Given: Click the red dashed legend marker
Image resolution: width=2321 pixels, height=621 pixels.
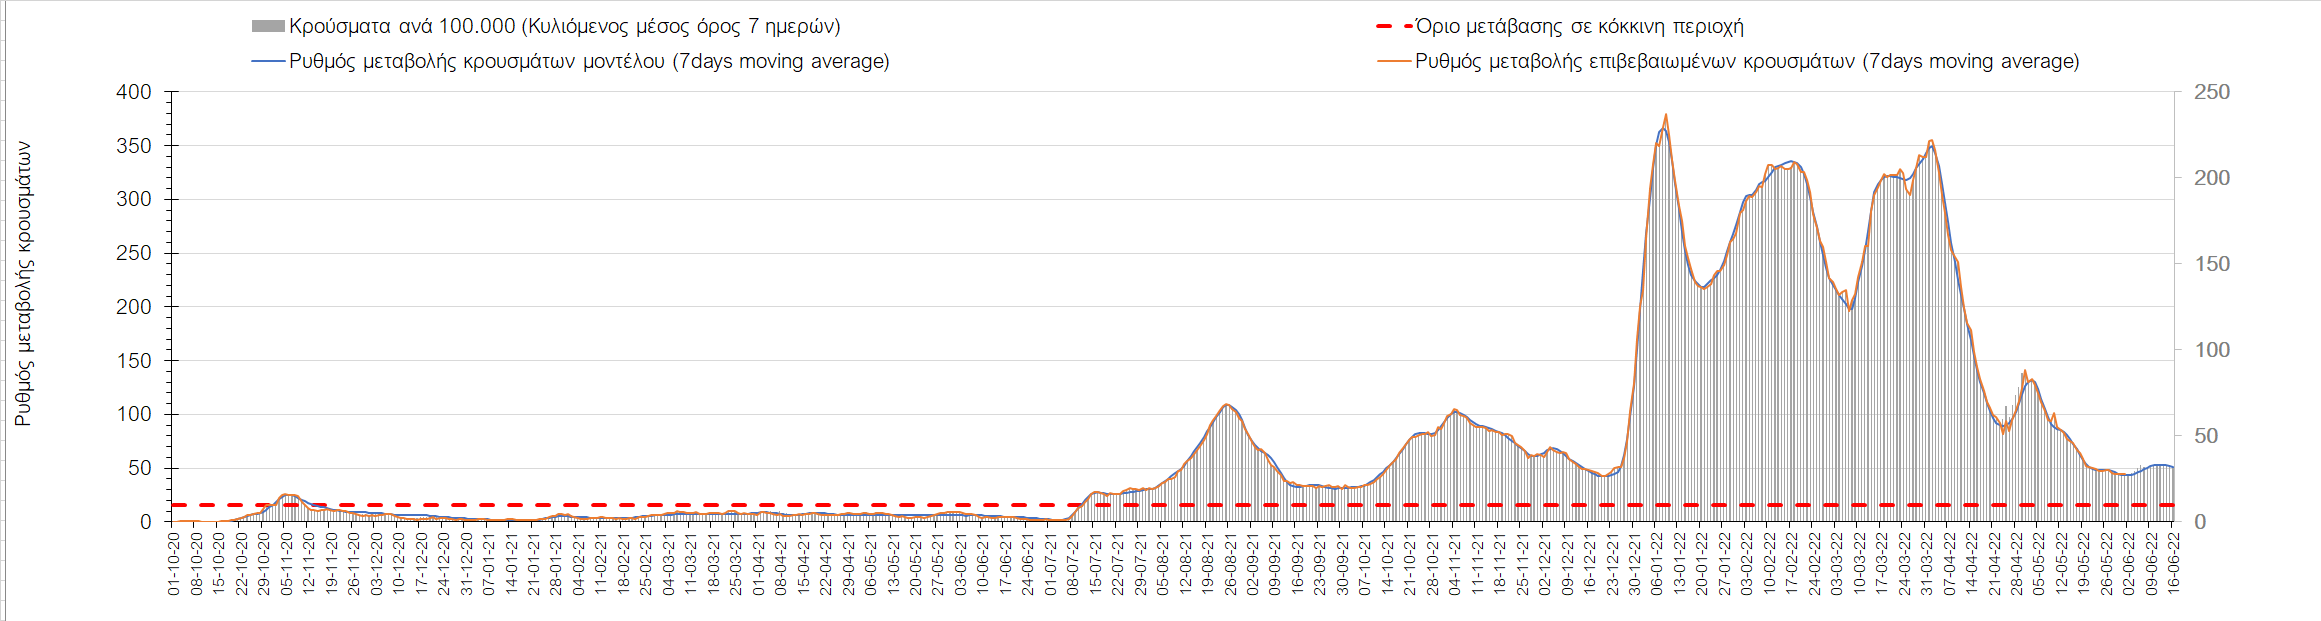Looking at the screenshot, I should (1394, 27).
